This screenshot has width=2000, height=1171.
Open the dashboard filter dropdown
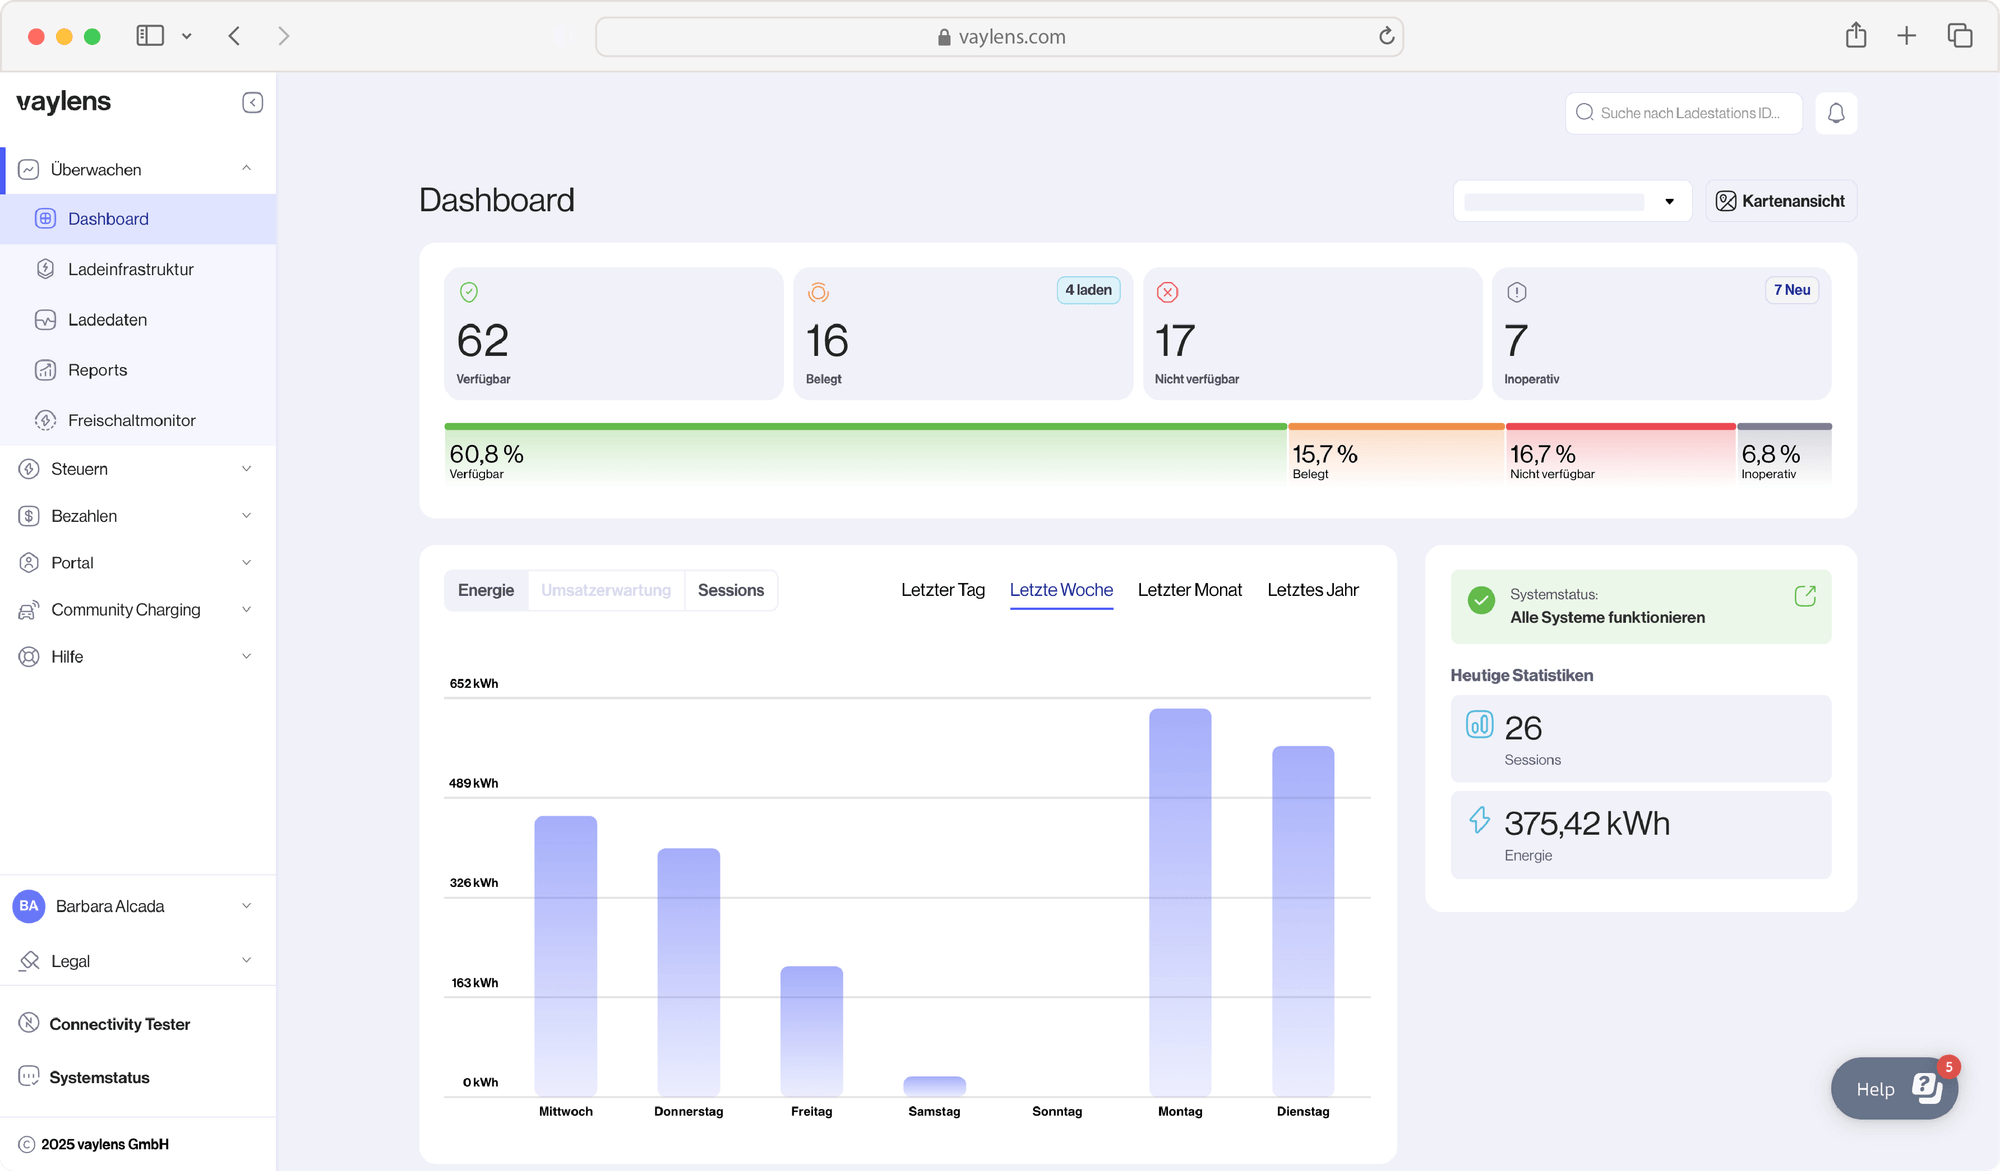[x=1572, y=201]
